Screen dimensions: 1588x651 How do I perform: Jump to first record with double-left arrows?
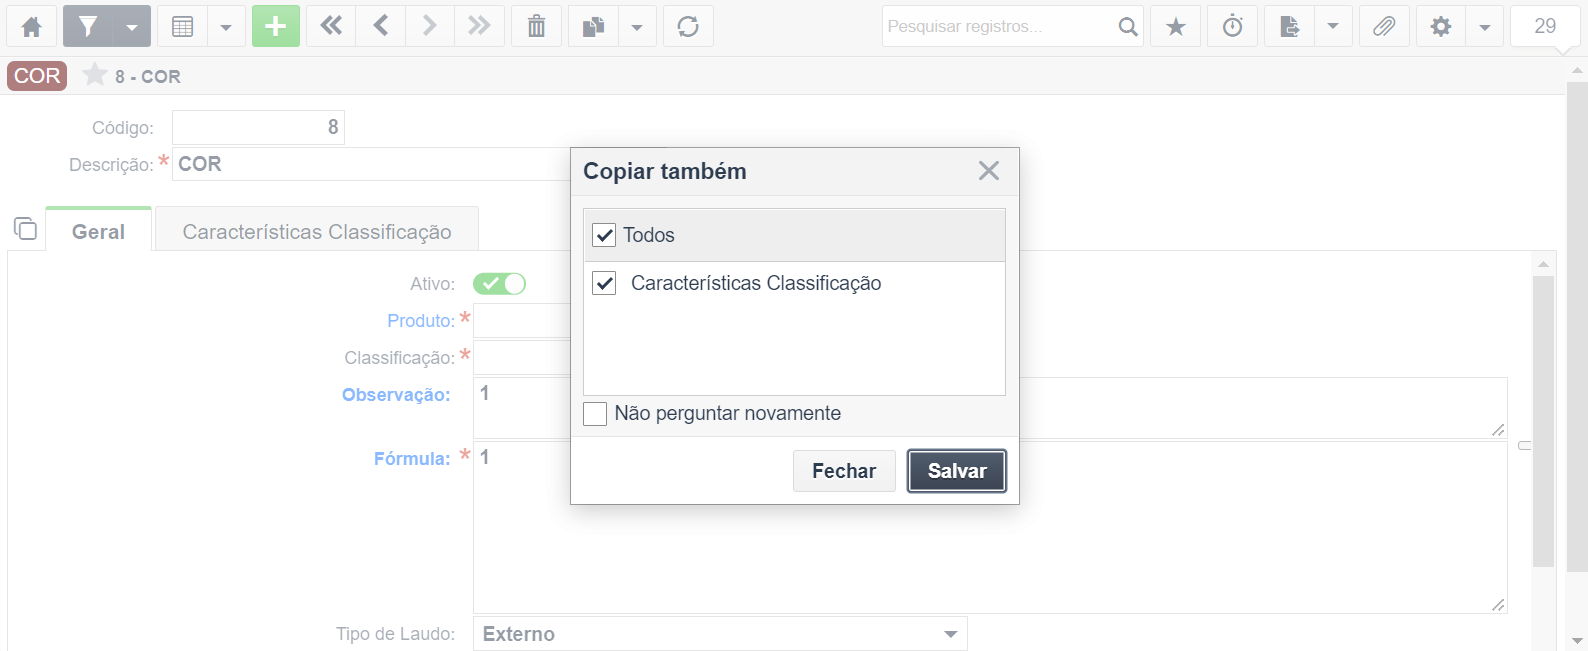(x=331, y=26)
